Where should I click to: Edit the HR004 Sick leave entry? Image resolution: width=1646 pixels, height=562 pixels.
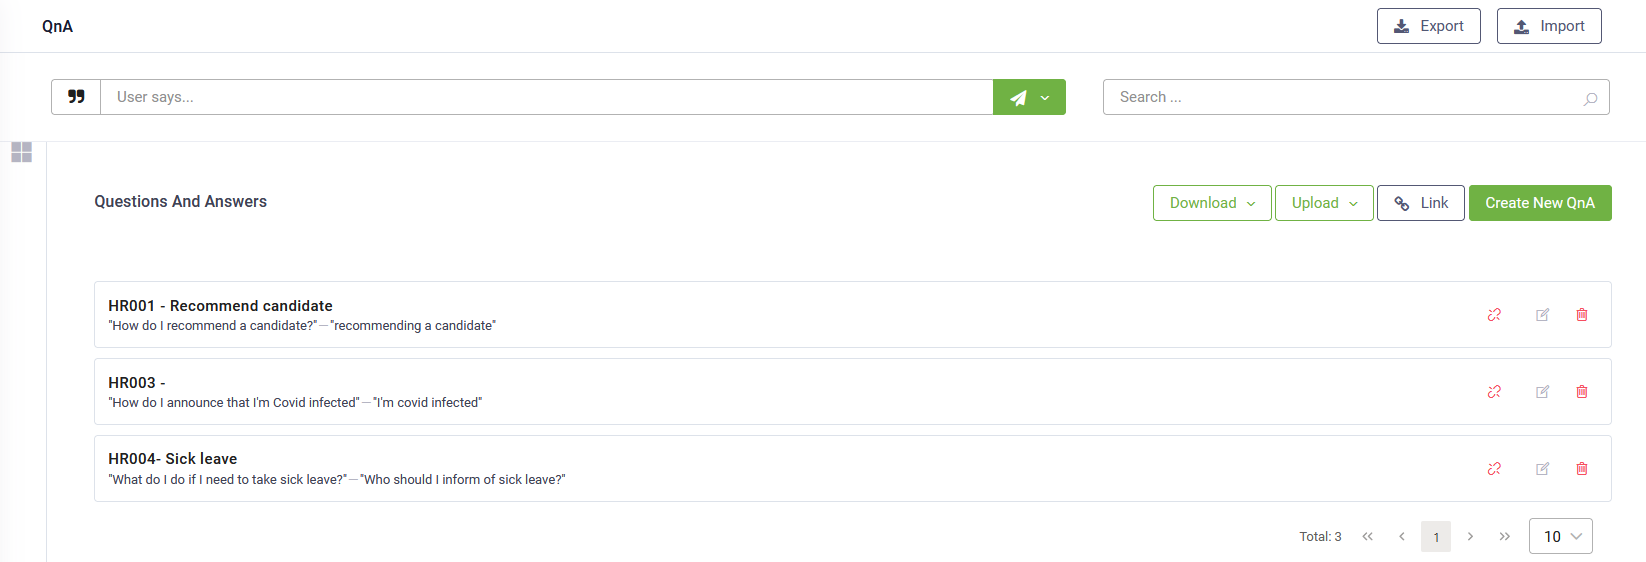pos(1543,469)
